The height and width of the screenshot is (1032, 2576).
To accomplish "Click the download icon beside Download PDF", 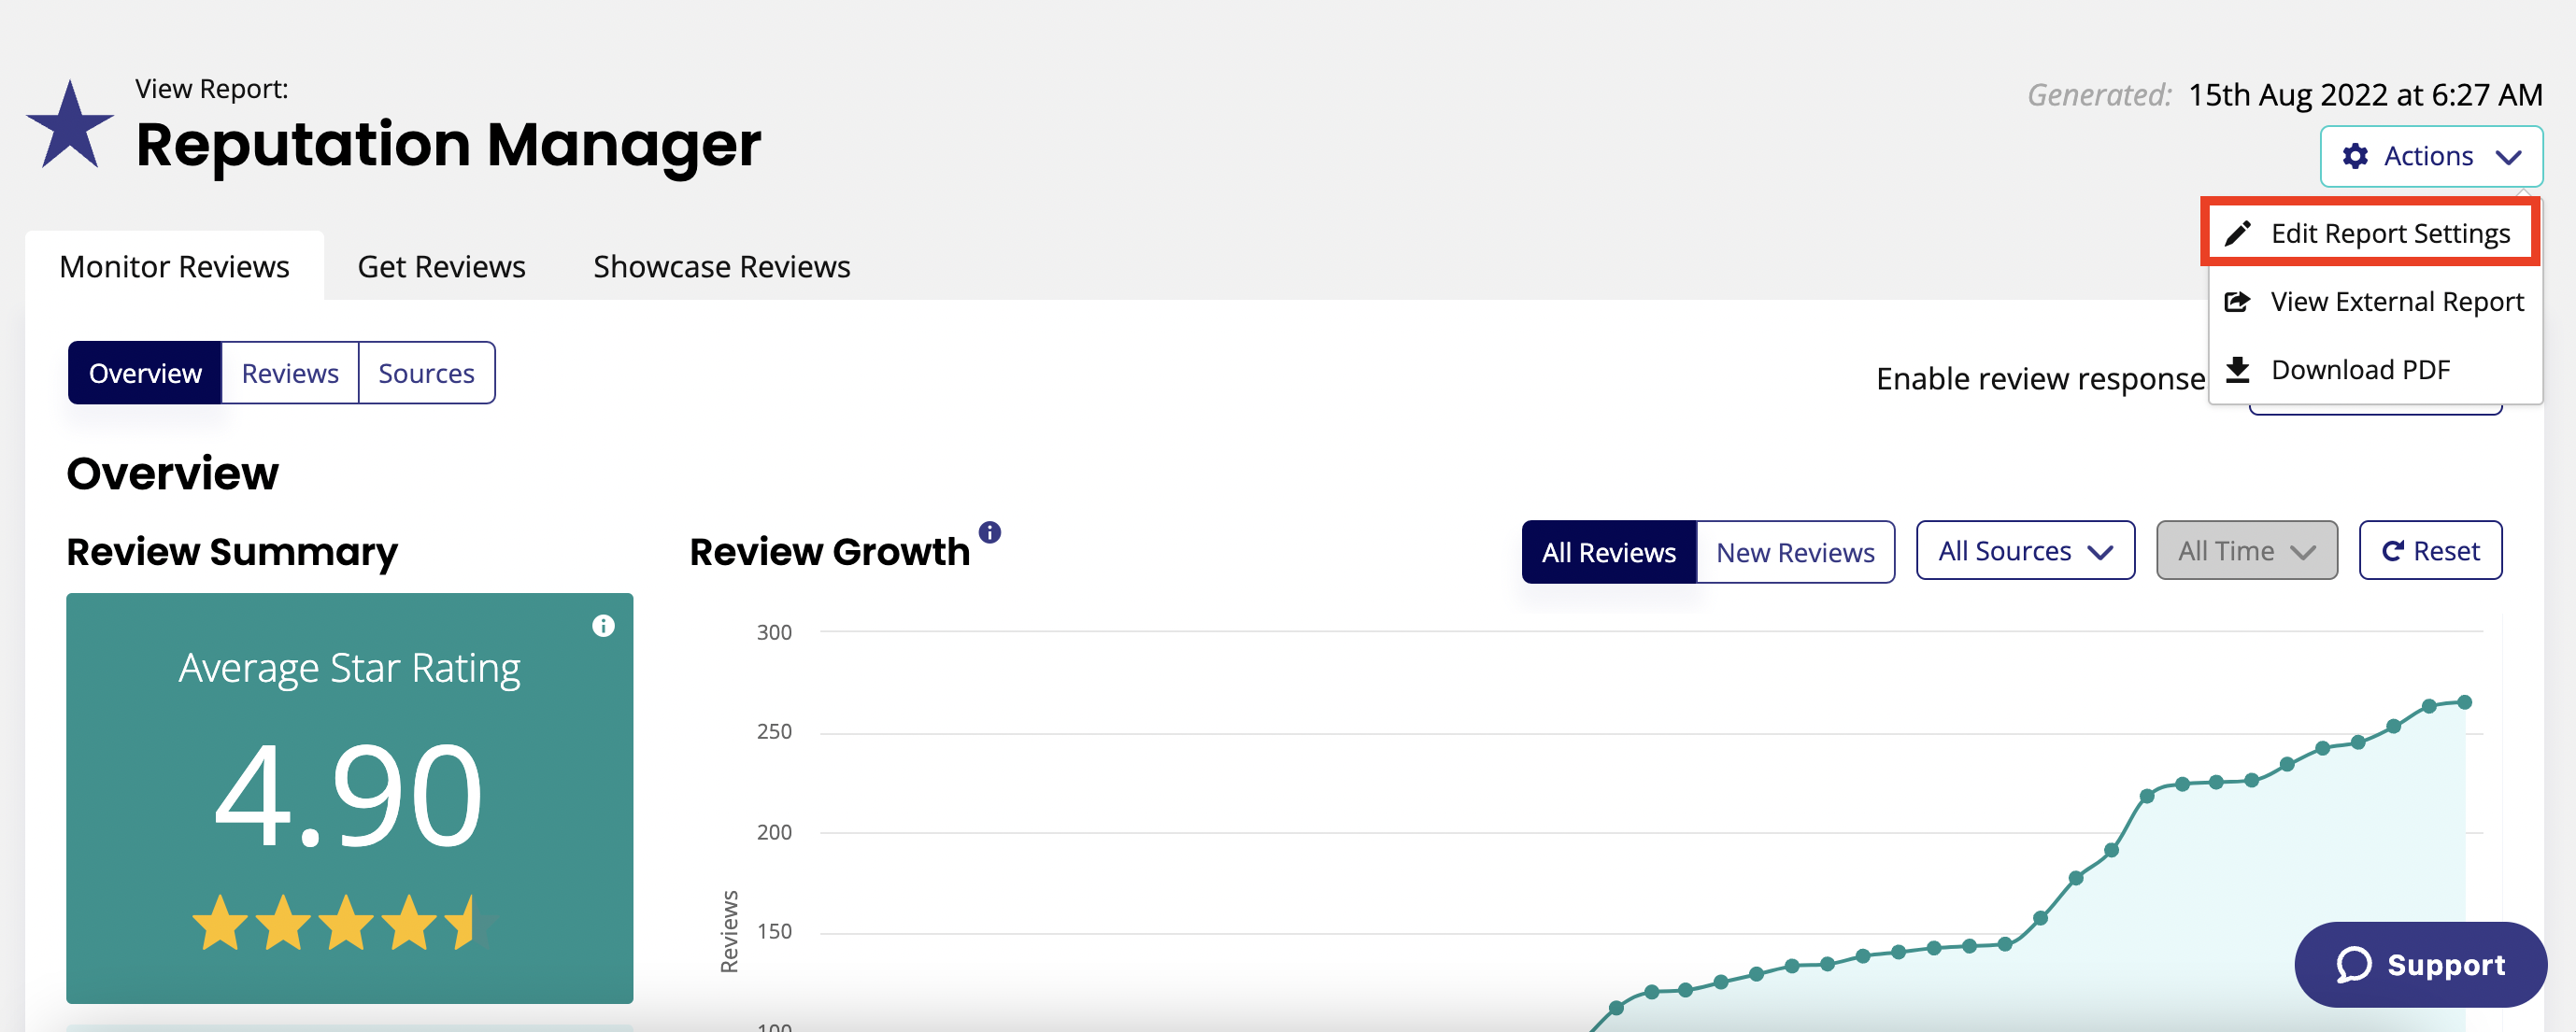I will 2238,370.
